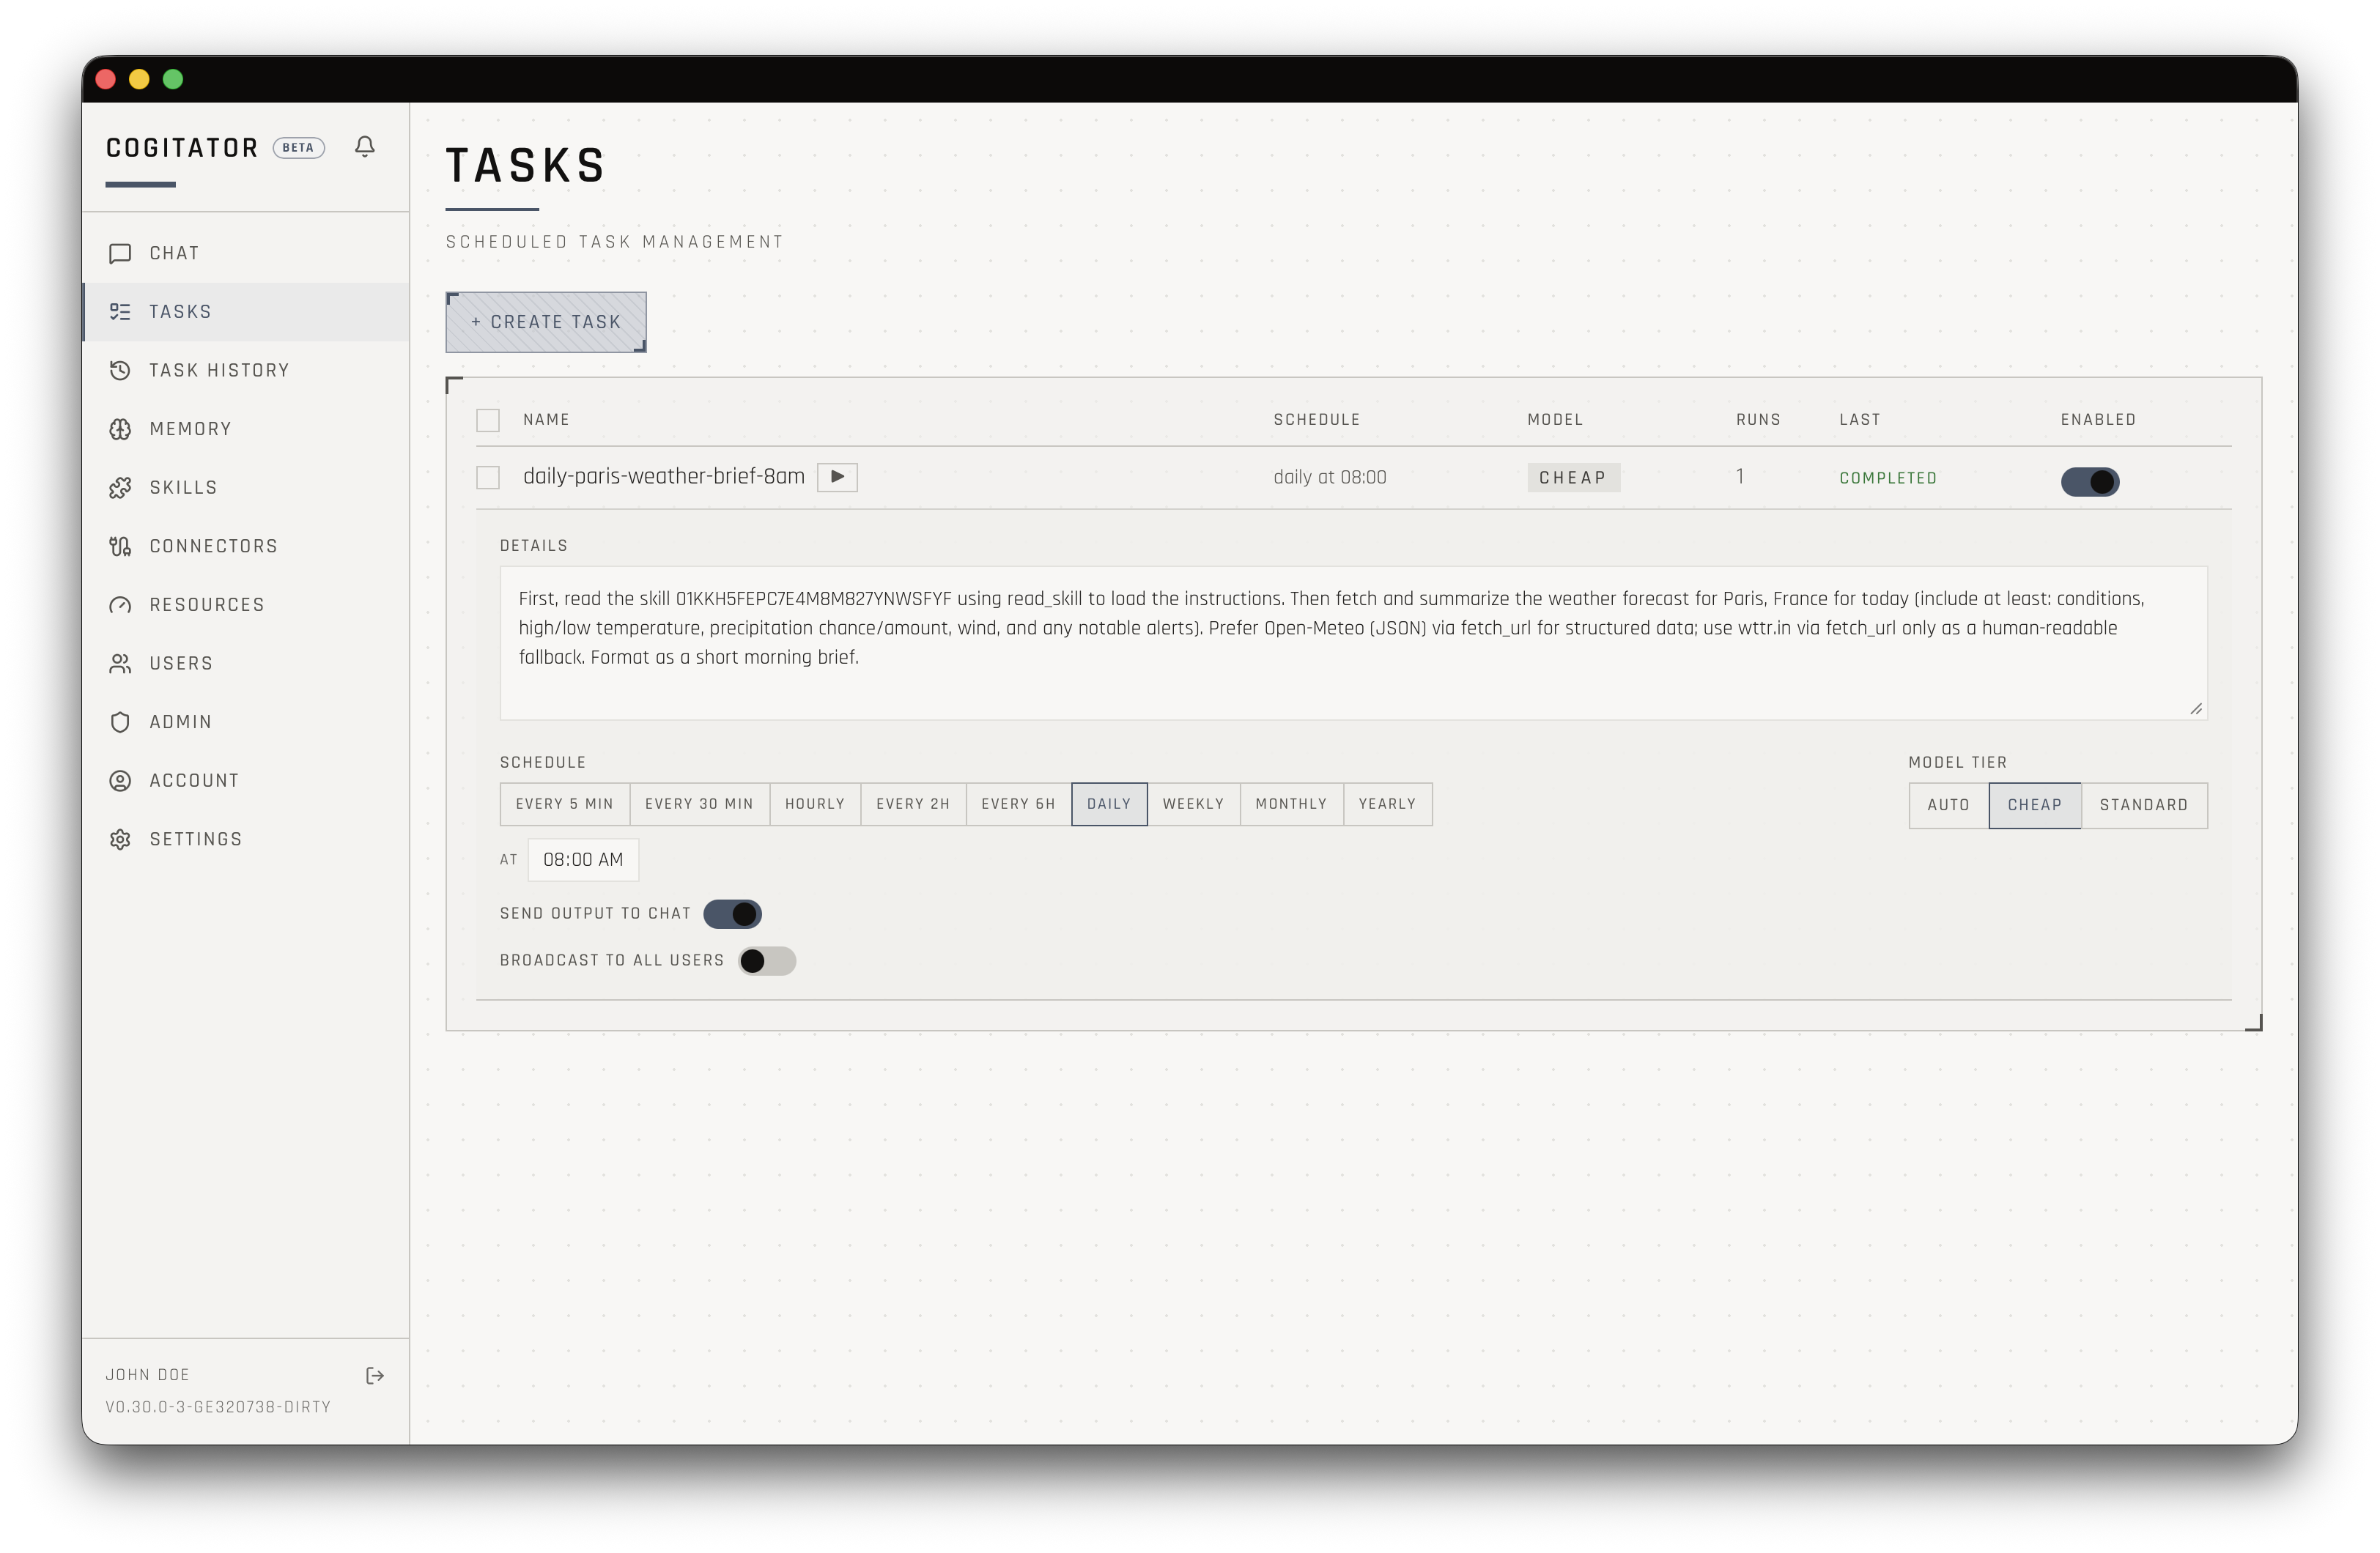Click into the Details text area
The width and height of the screenshot is (2380, 1553).
click(x=1353, y=643)
